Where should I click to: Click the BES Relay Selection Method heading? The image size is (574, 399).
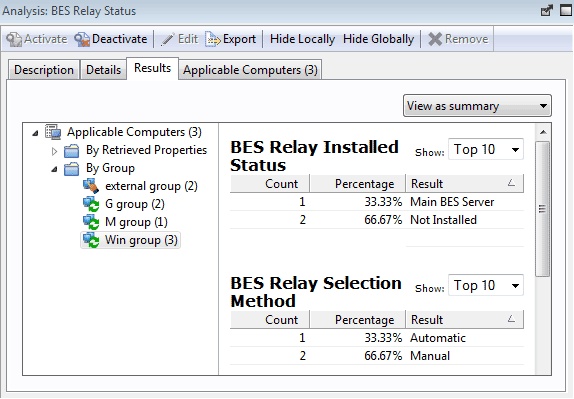pos(316,292)
